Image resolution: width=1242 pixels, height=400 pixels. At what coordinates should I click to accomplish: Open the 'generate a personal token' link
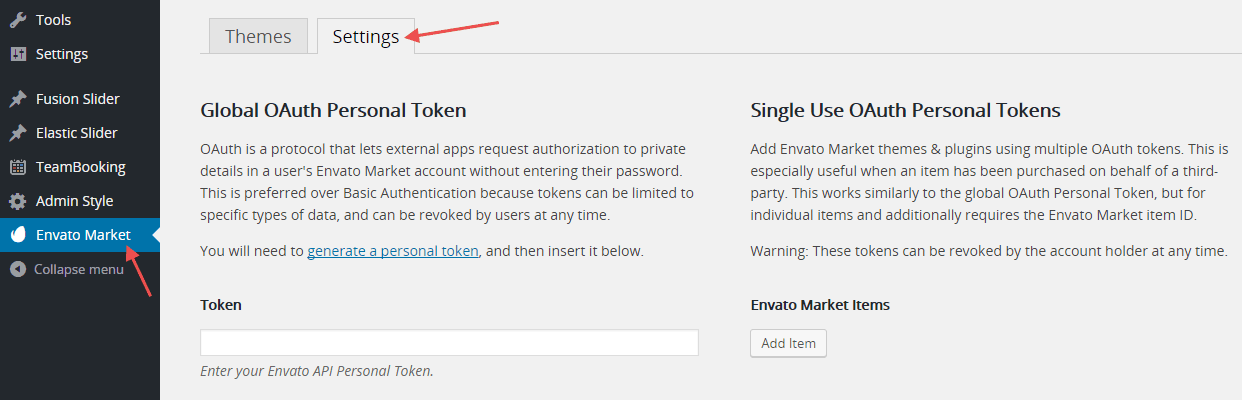[x=394, y=251]
